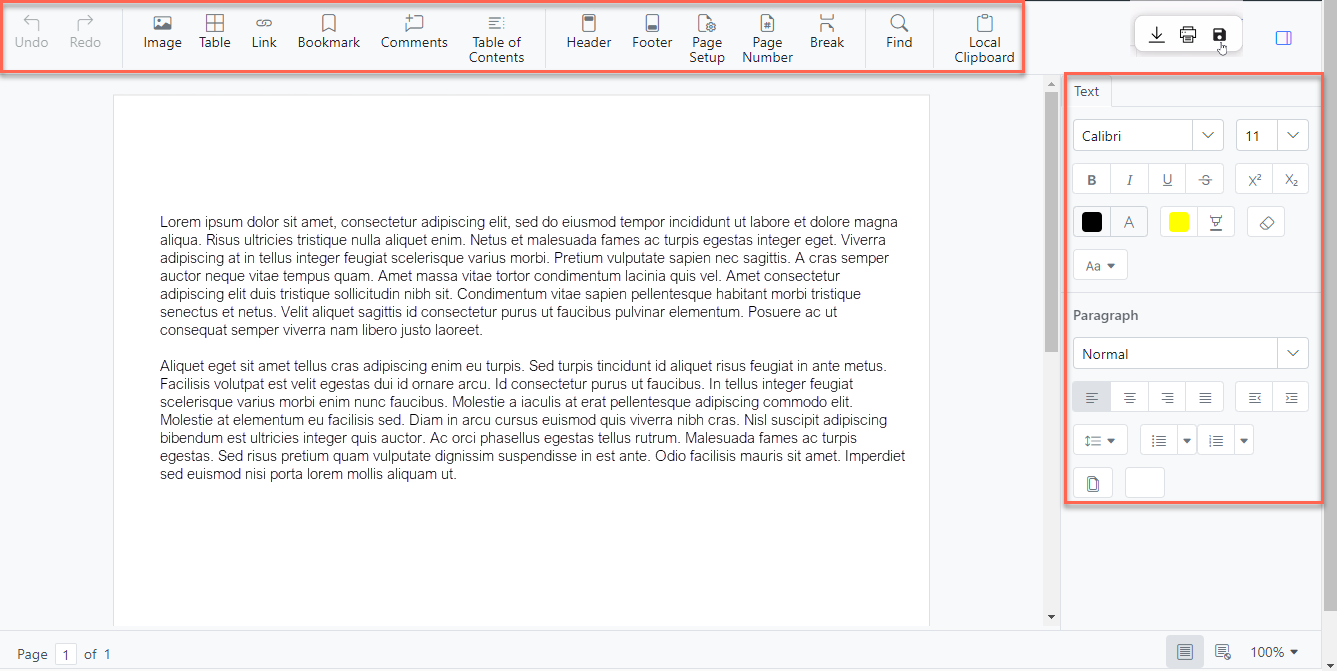Open the Comments panel
The height and width of the screenshot is (671, 1337).
413,33
